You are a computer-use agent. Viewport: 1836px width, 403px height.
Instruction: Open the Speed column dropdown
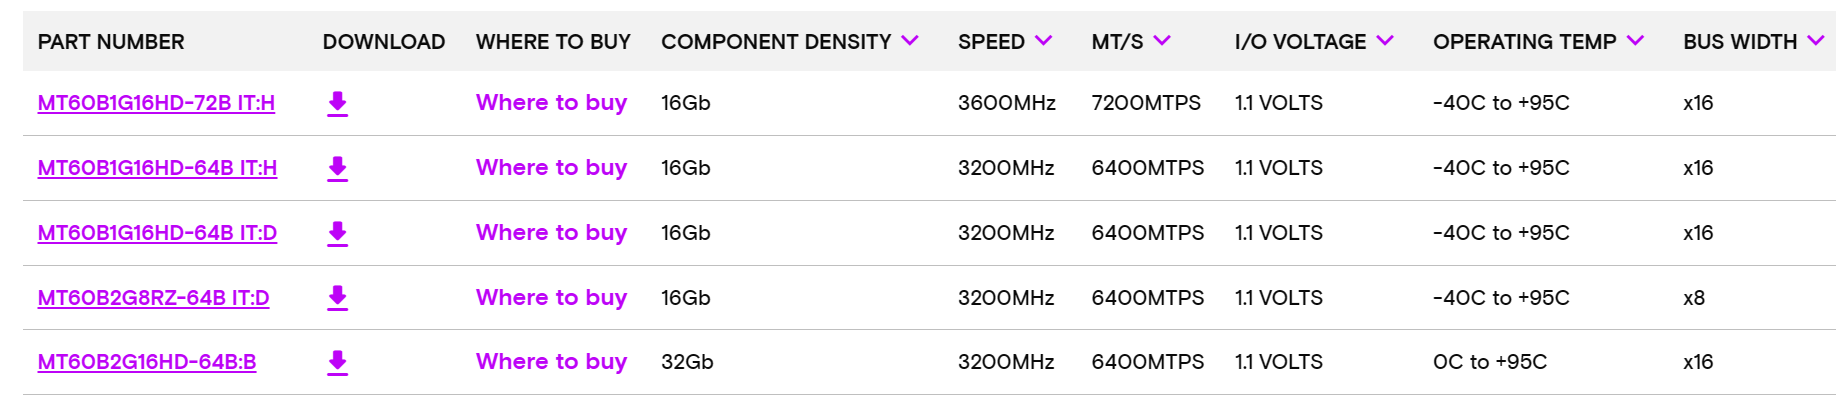click(x=1043, y=41)
